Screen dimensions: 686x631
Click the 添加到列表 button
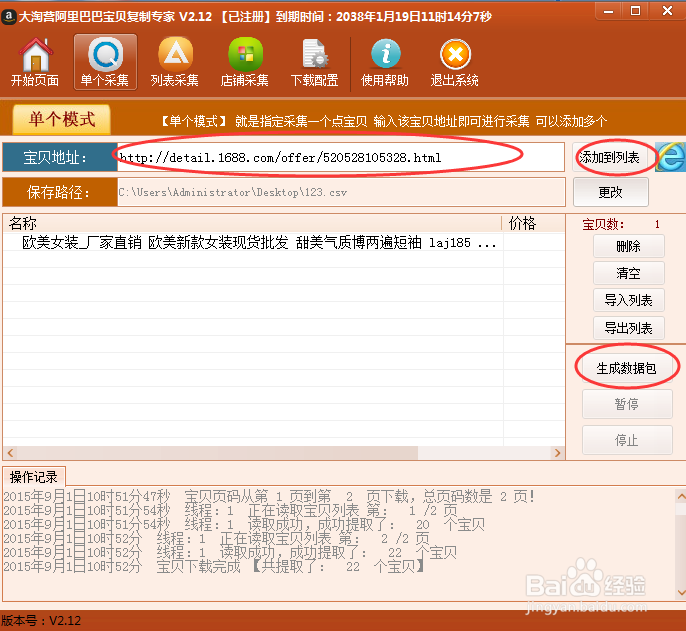pyautogui.click(x=610, y=157)
